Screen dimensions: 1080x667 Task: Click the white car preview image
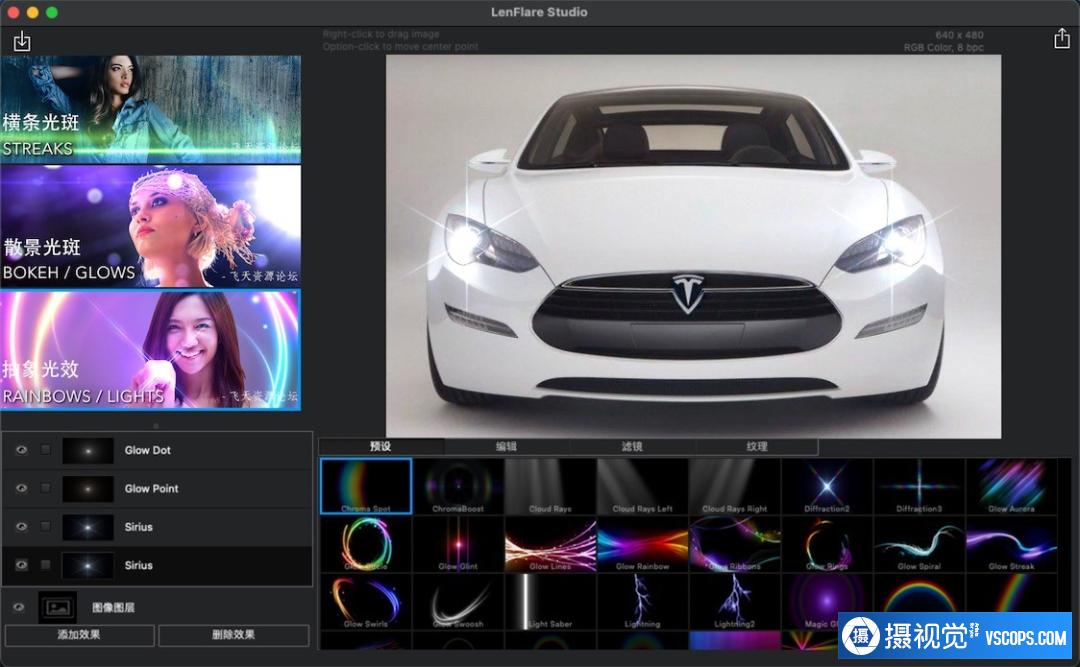click(x=694, y=246)
